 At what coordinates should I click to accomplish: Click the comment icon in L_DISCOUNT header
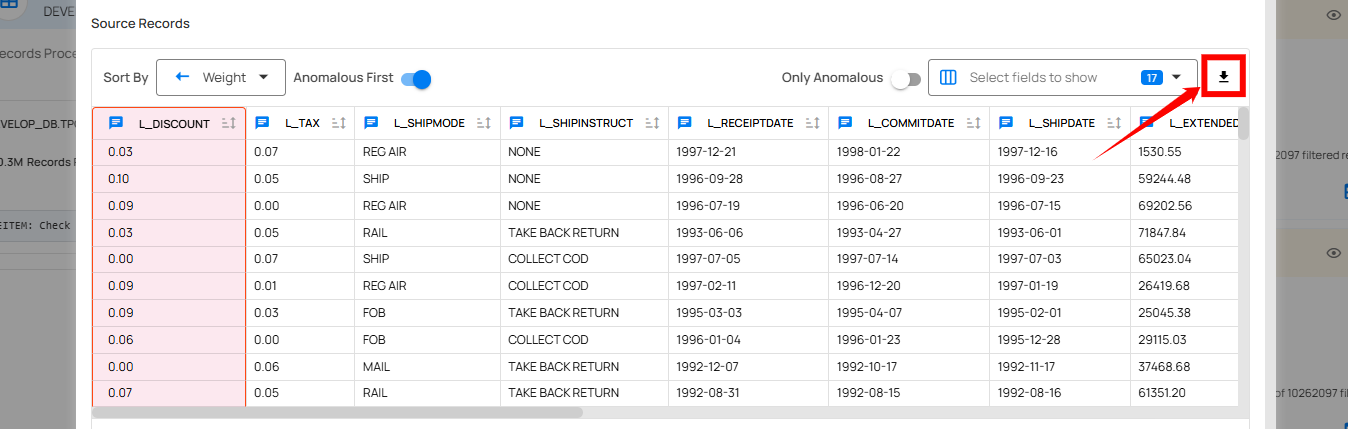[x=116, y=123]
